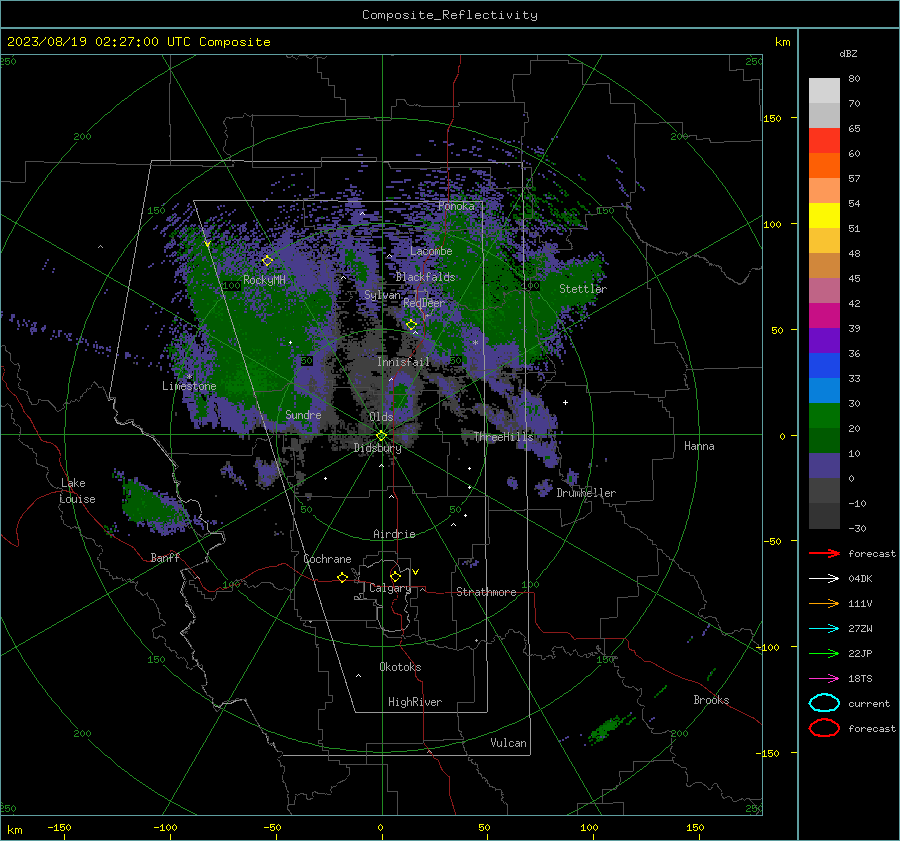Click the RockyMH label
Image resolution: width=900 pixels, height=841 pixels.
264,280
